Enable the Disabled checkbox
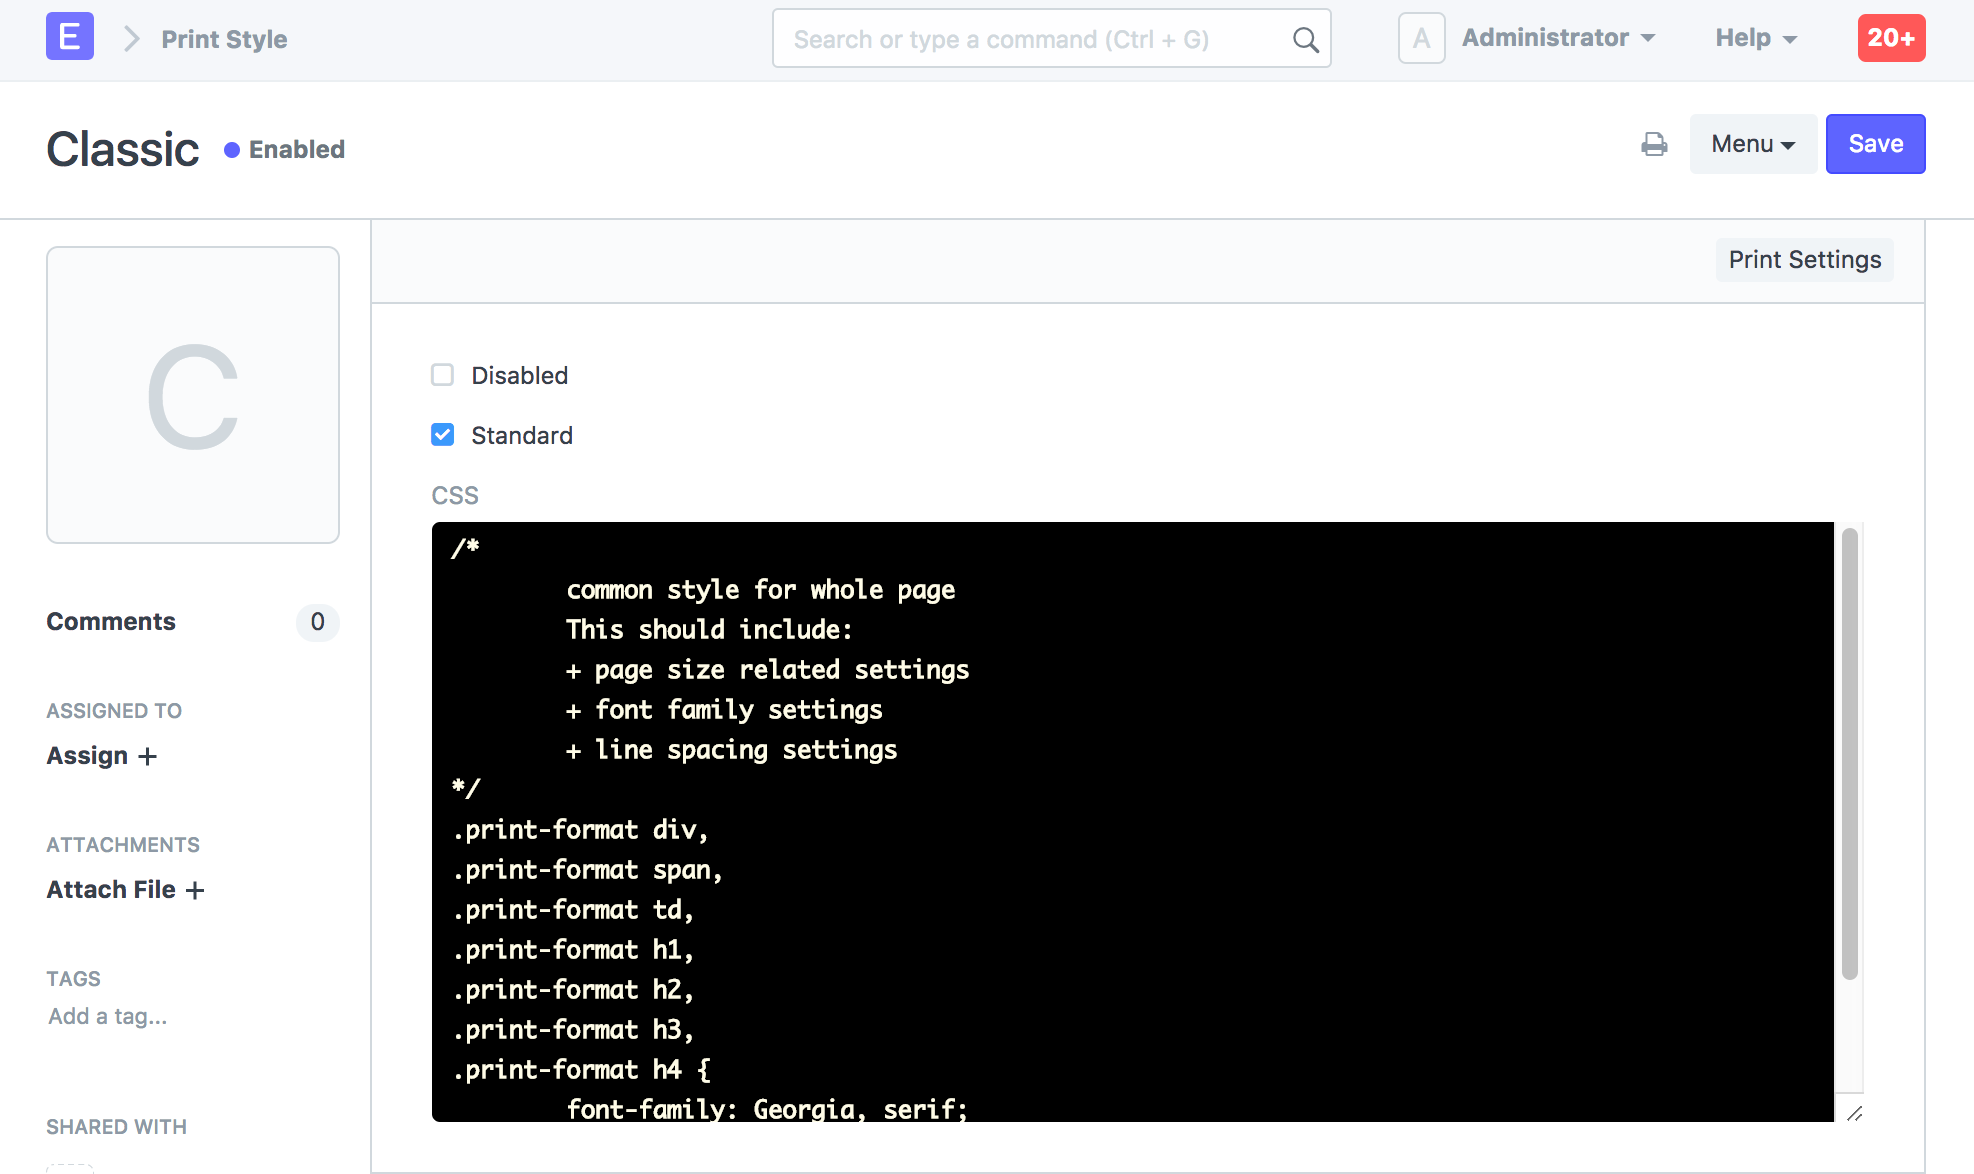 pos(442,375)
